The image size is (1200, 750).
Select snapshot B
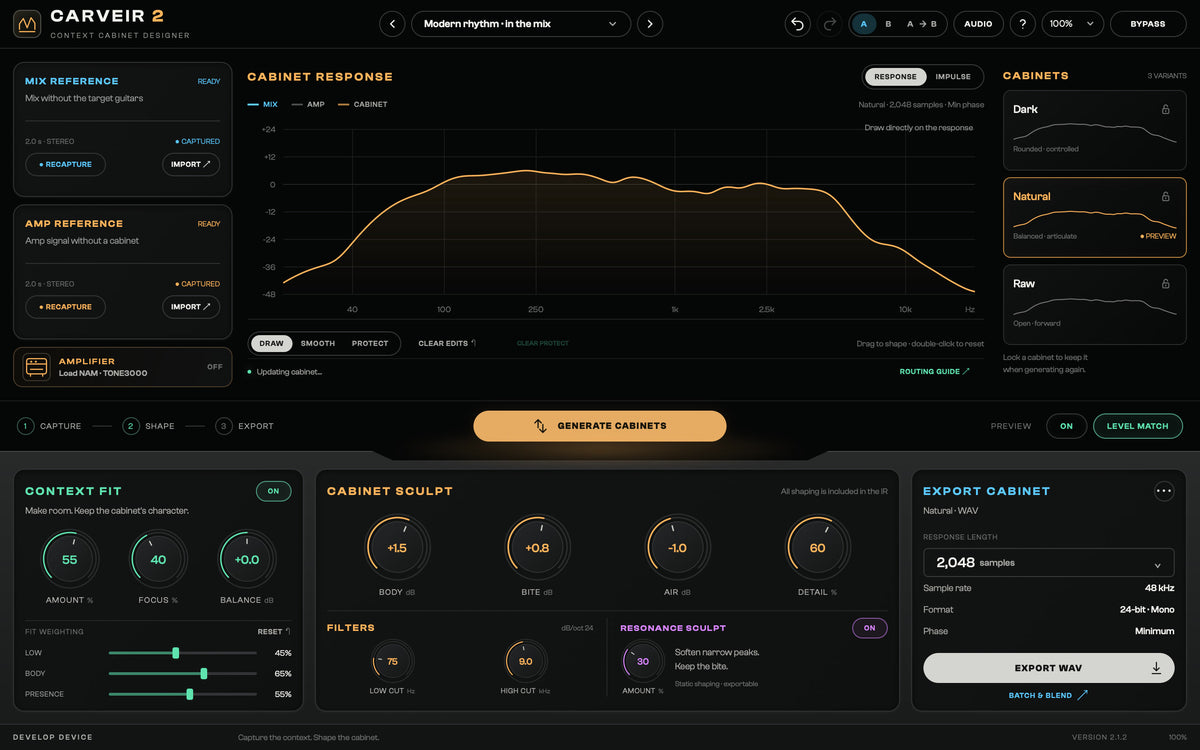[888, 24]
